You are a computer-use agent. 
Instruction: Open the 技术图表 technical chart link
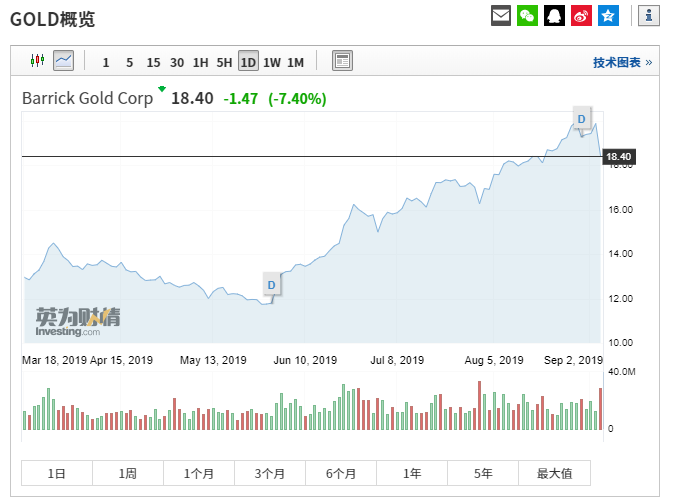(x=622, y=63)
